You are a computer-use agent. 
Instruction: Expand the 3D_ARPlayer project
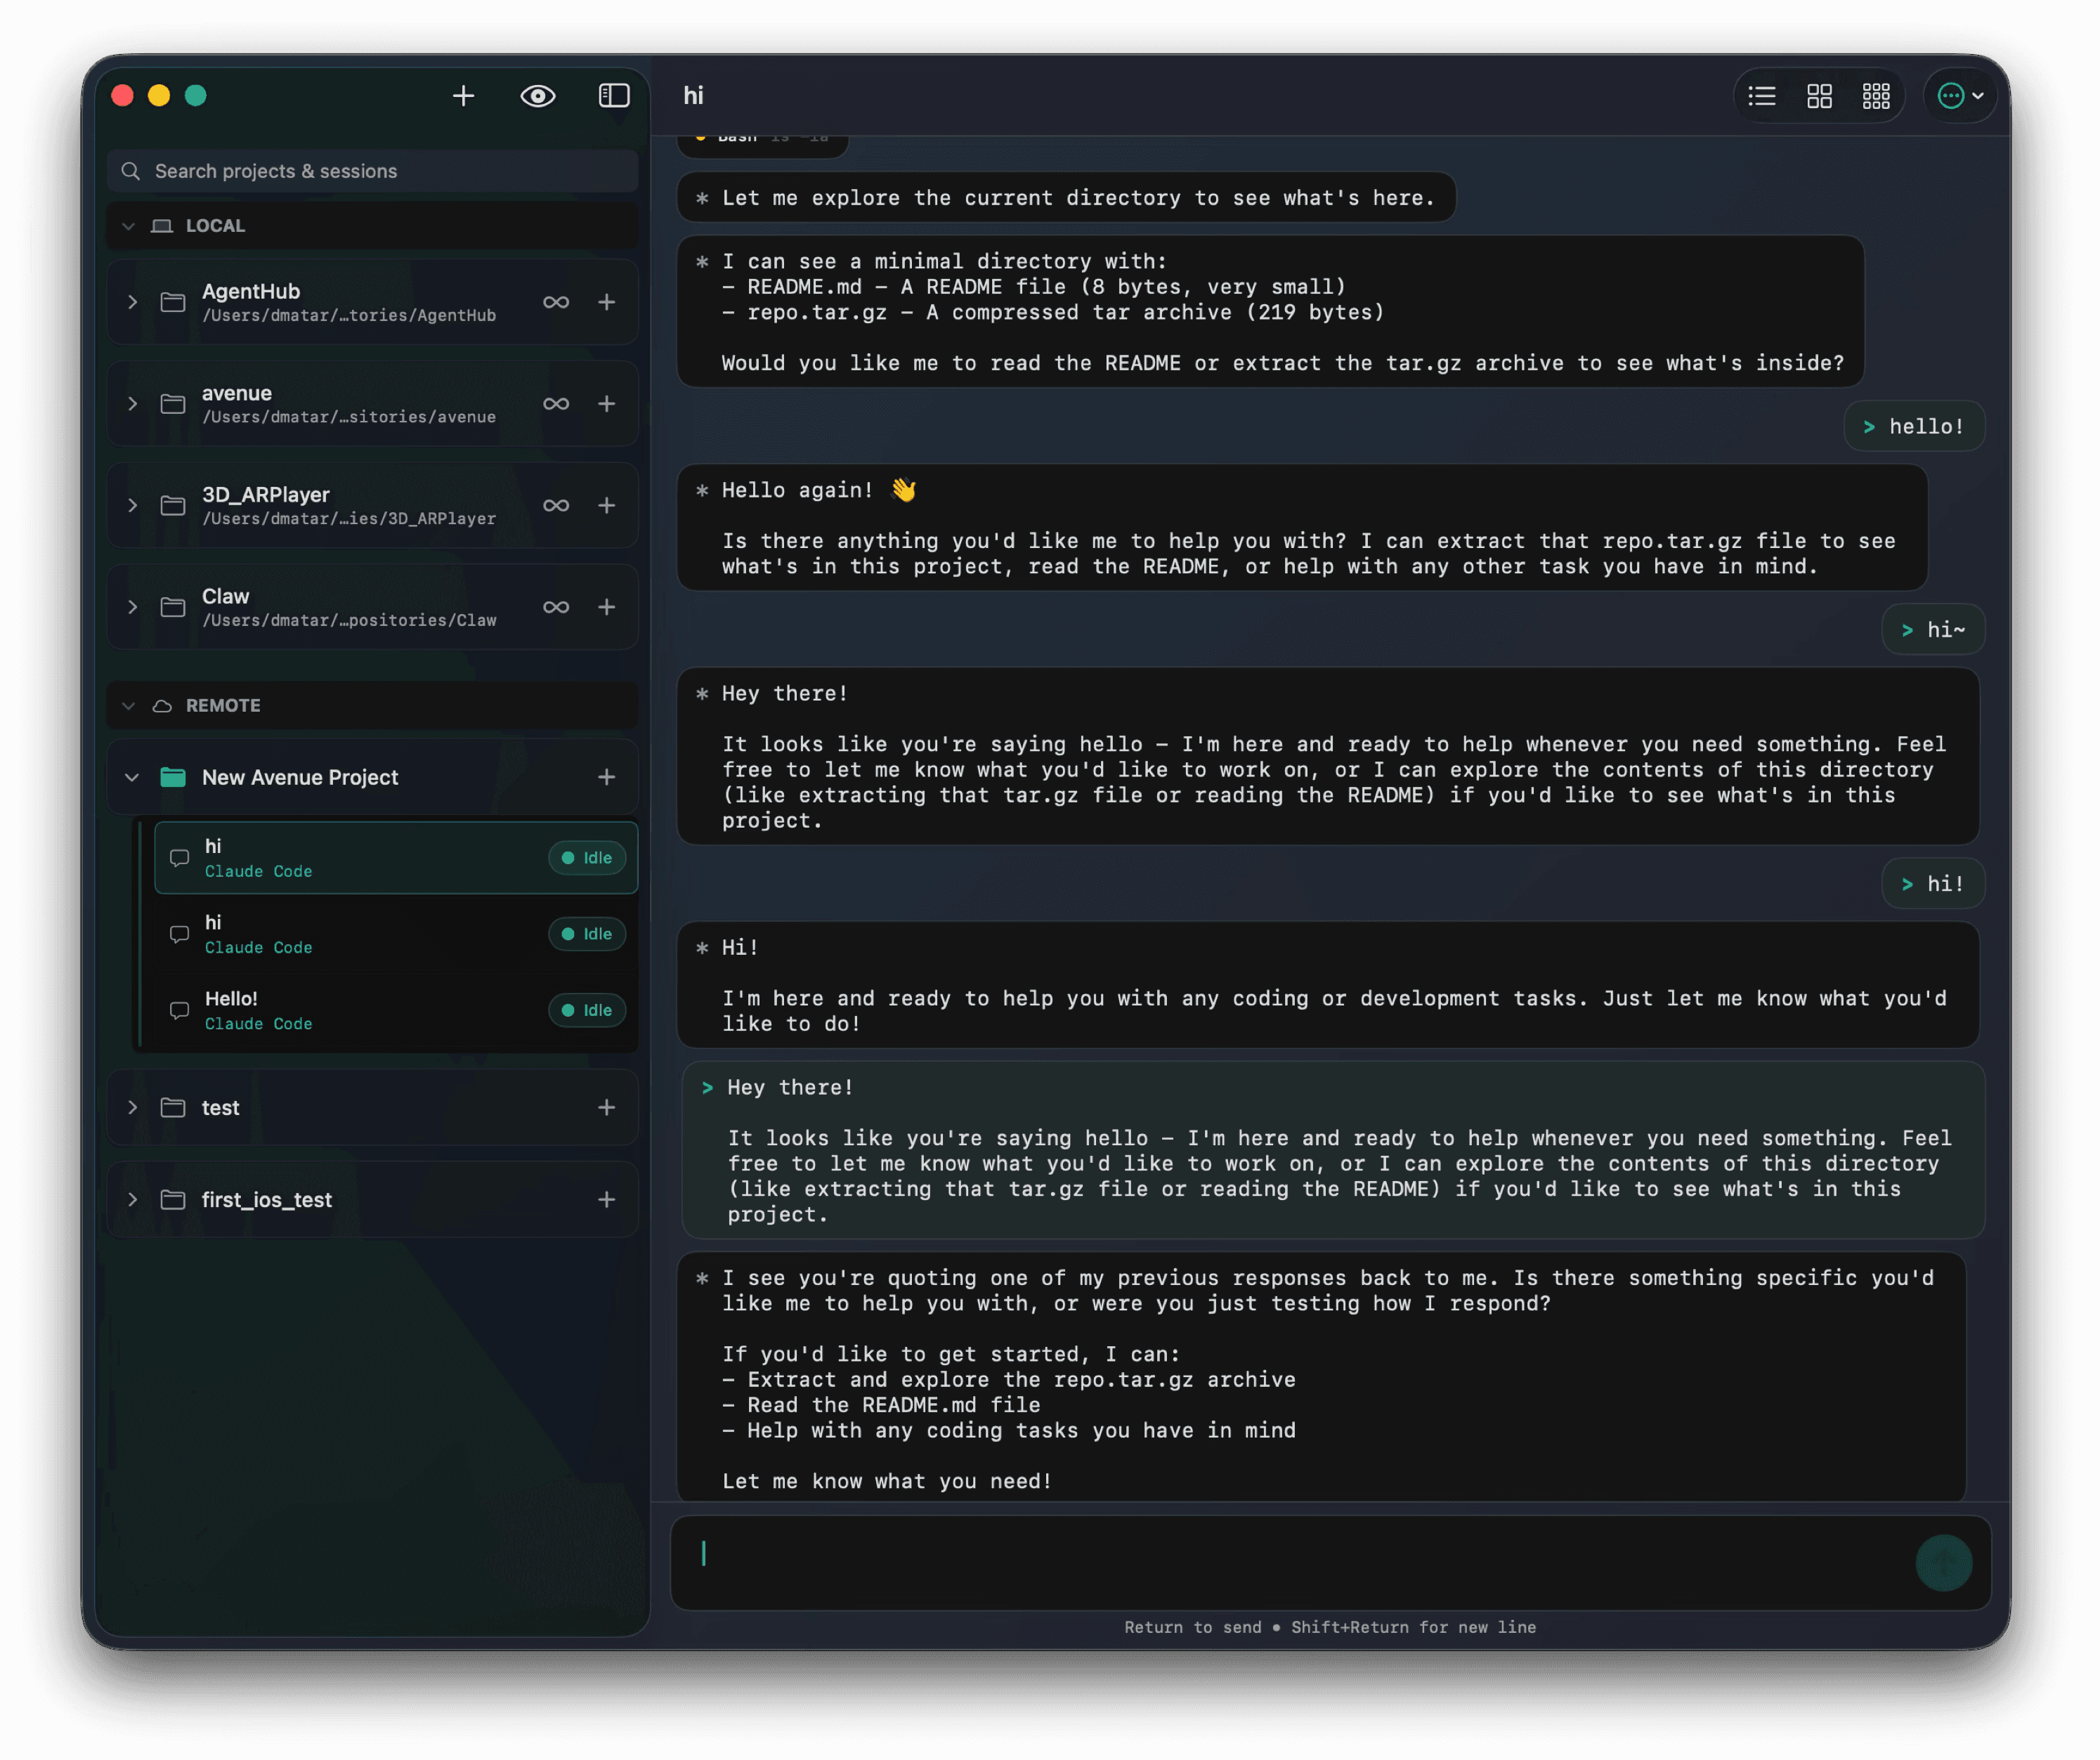[x=132, y=506]
